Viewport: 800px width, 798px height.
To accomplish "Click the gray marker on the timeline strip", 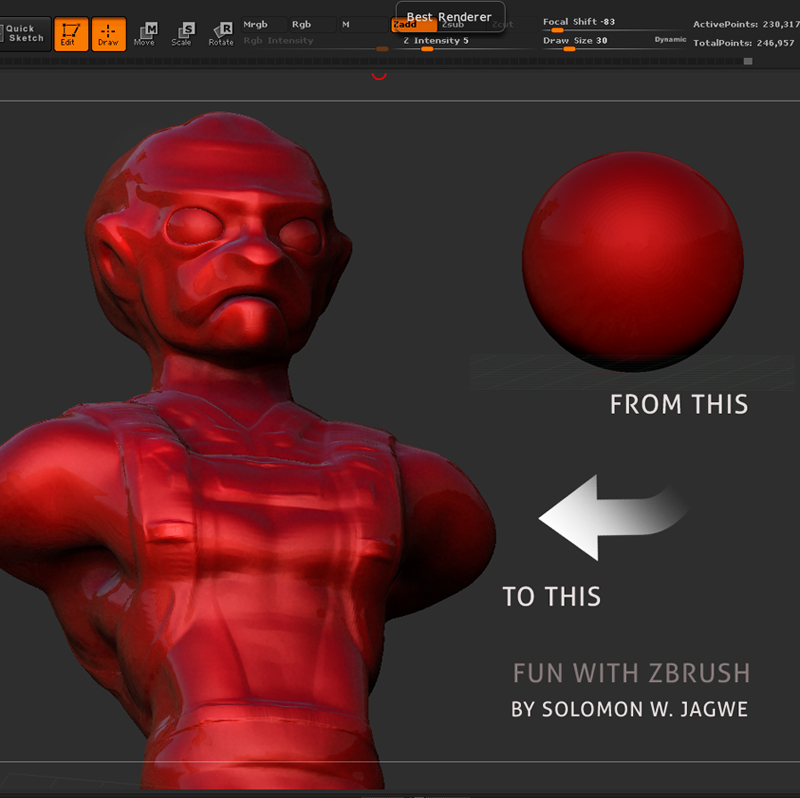I will tap(748, 61).
